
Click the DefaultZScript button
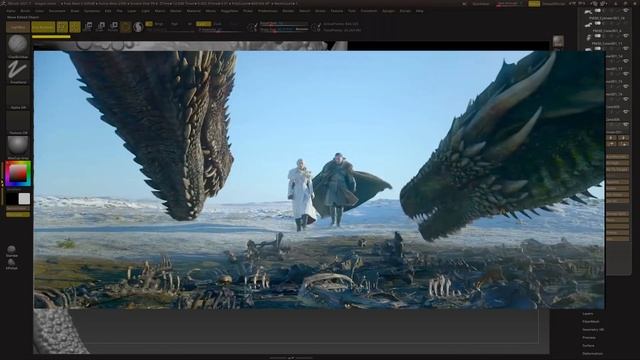[x=554, y=4]
